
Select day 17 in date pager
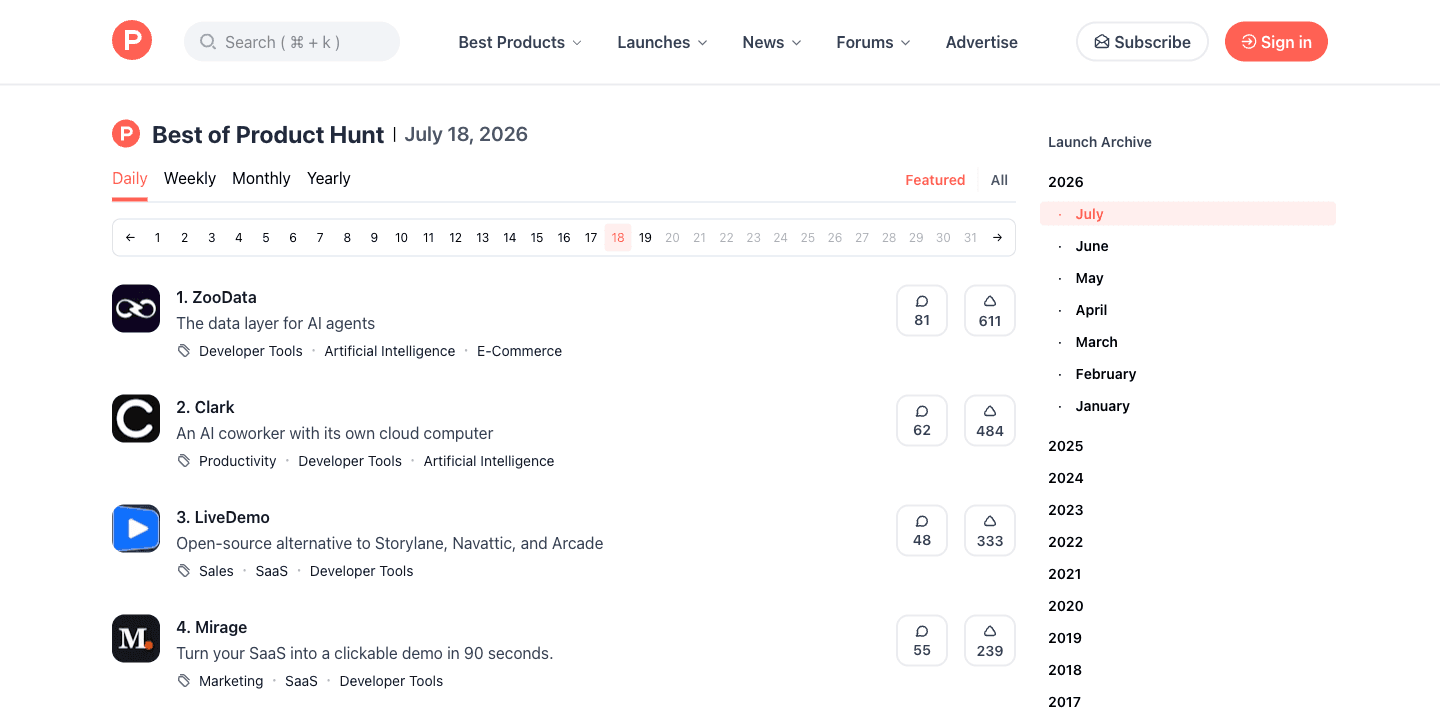click(591, 237)
